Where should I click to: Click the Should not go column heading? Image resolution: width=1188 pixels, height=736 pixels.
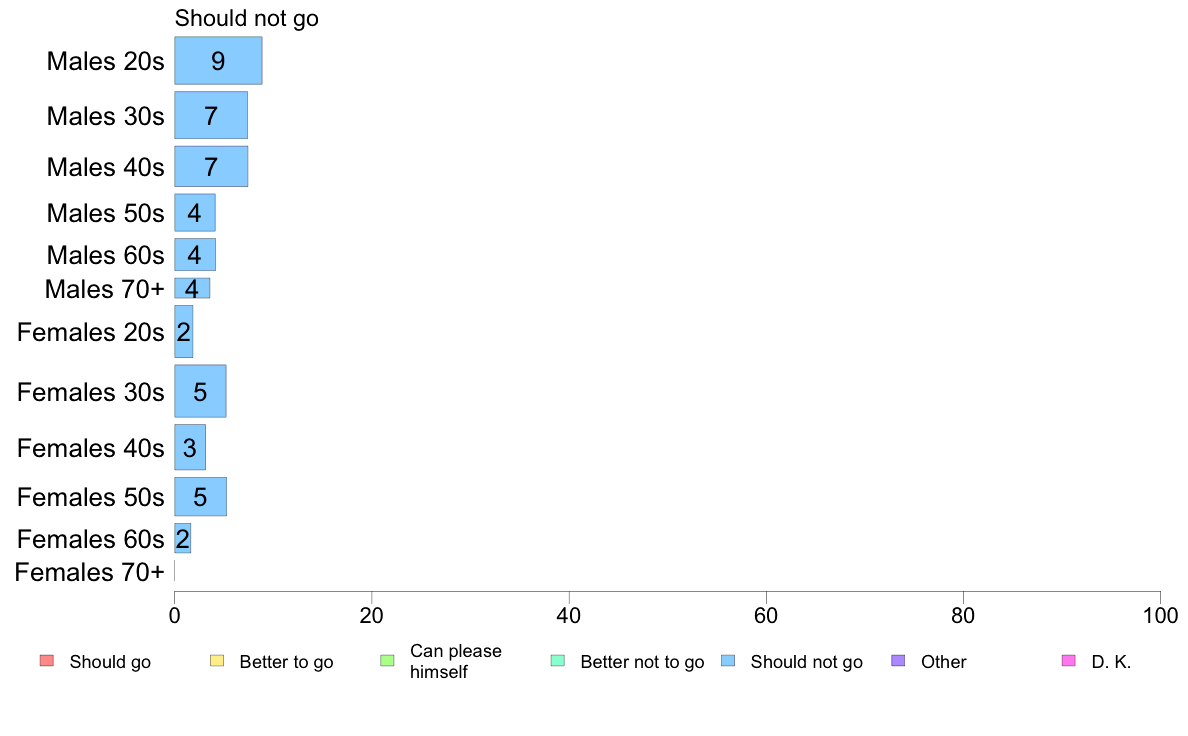246,18
